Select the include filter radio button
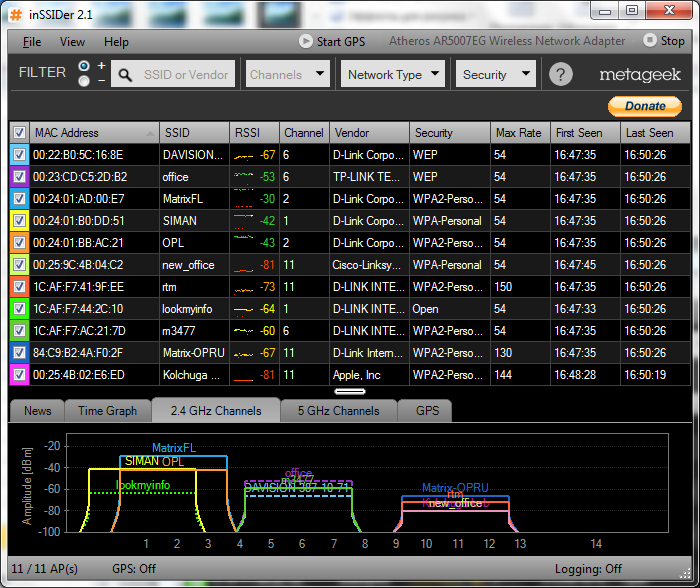The image size is (700, 588). pyautogui.click(x=84, y=66)
